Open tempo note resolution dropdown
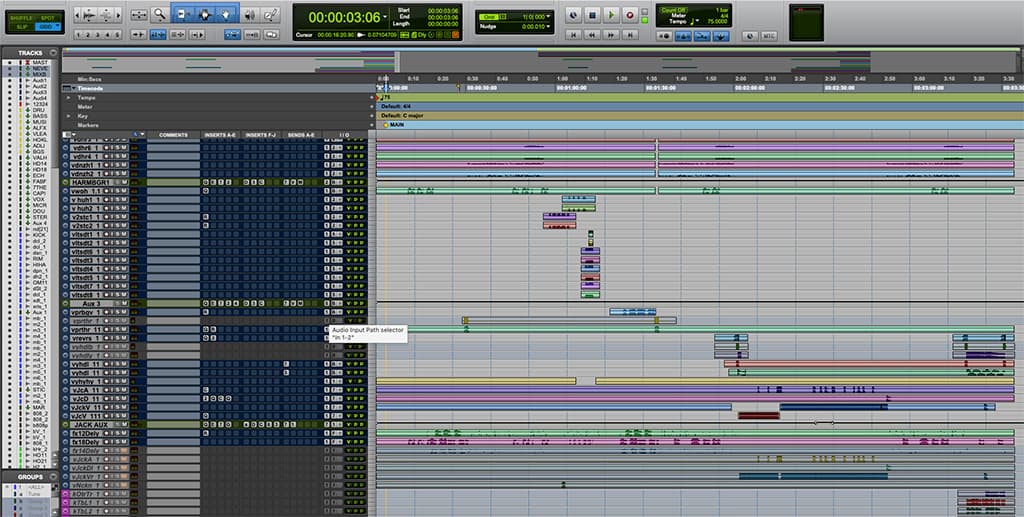 pos(699,22)
